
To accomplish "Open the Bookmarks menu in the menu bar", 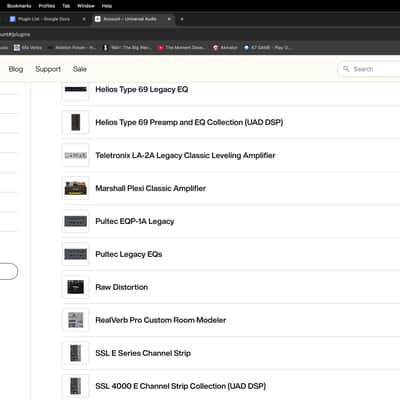I will pos(19,6).
